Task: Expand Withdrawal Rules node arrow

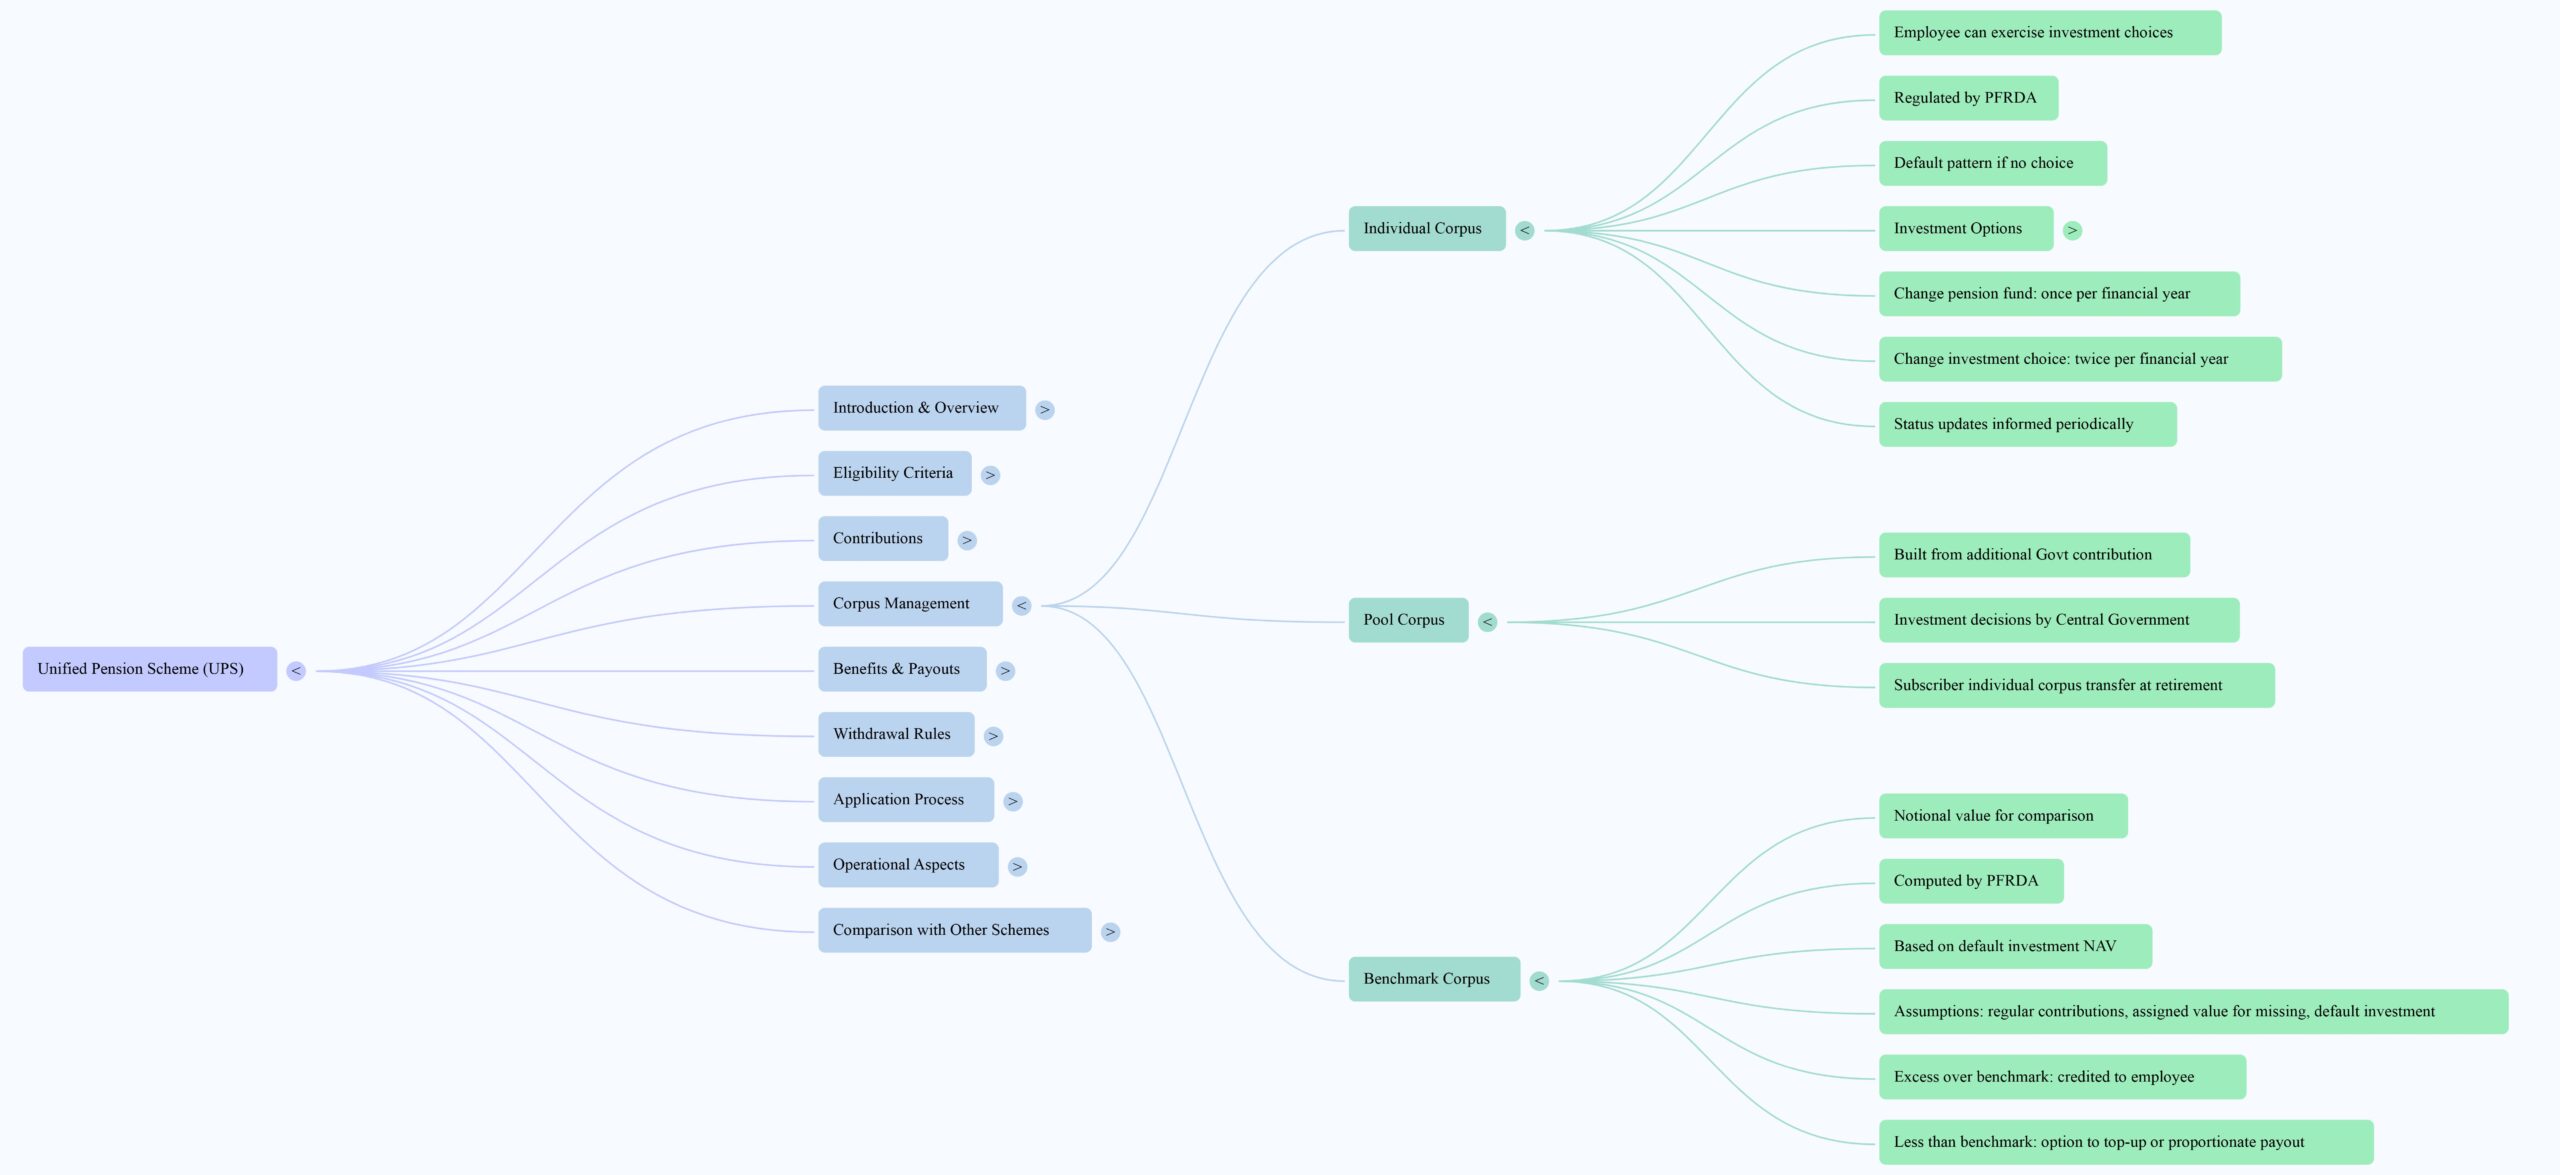Action: 992,736
